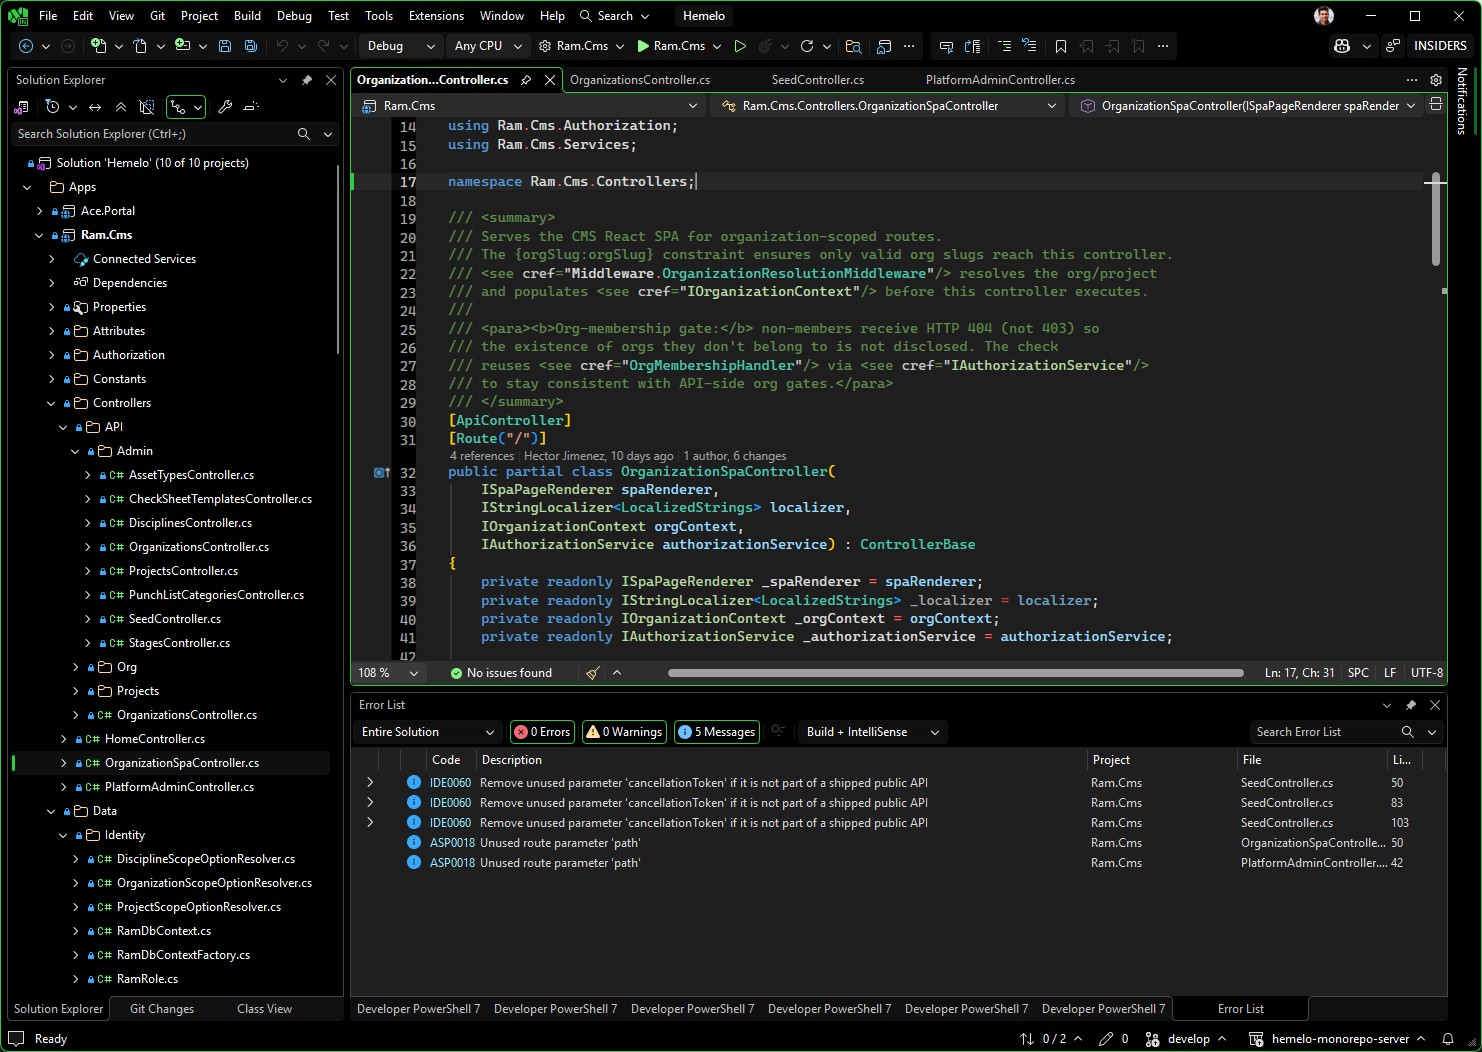Open the Debug menu

point(294,16)
